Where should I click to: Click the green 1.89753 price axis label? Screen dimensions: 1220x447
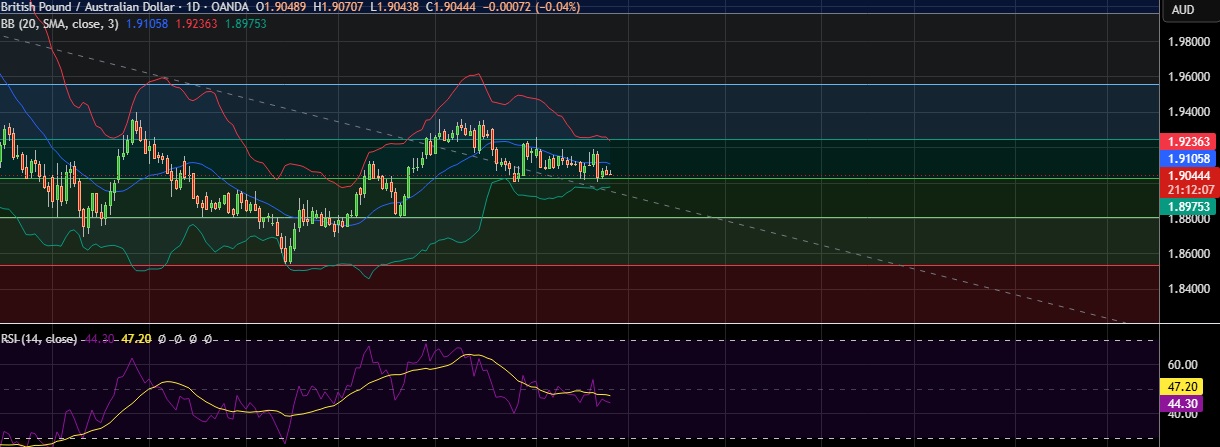click(1189, 206)
